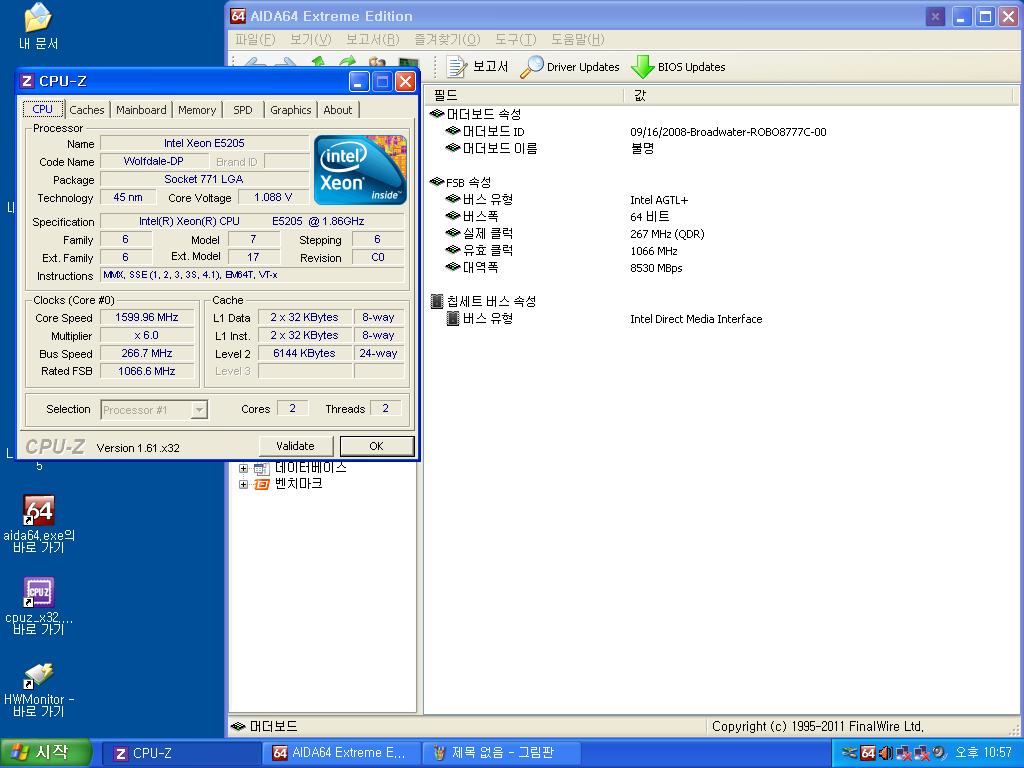The image size is (1024, 768).
Task: Expand the 데이터베이스 tree node
Action: click(244, 468)
